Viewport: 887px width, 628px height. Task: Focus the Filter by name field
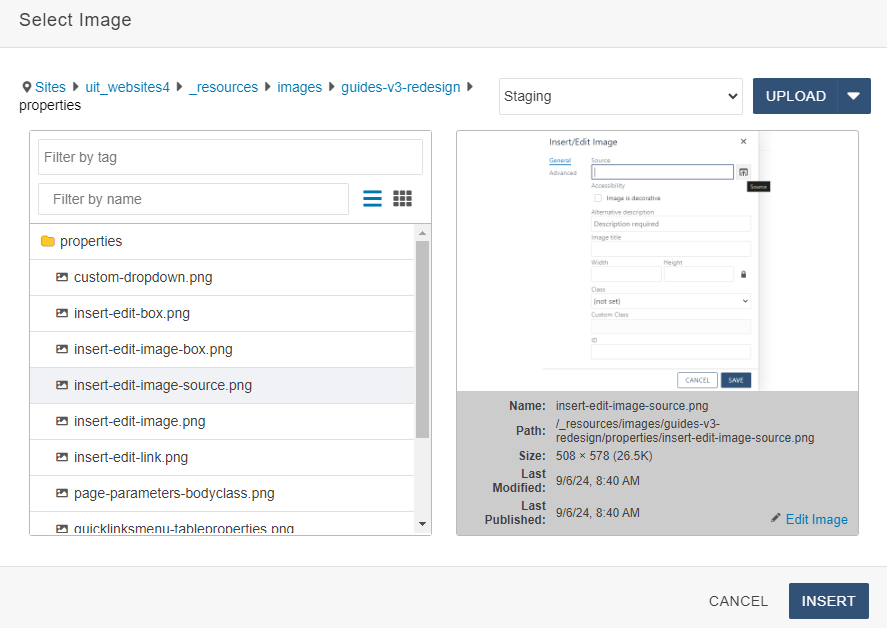193,199
